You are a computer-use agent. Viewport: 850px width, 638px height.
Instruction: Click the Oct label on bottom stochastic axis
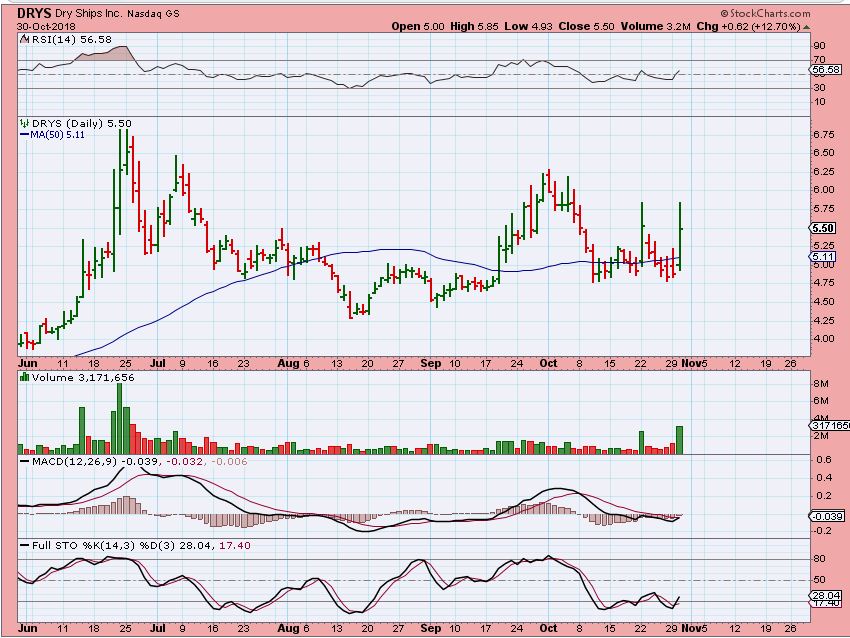coord(548,628)
